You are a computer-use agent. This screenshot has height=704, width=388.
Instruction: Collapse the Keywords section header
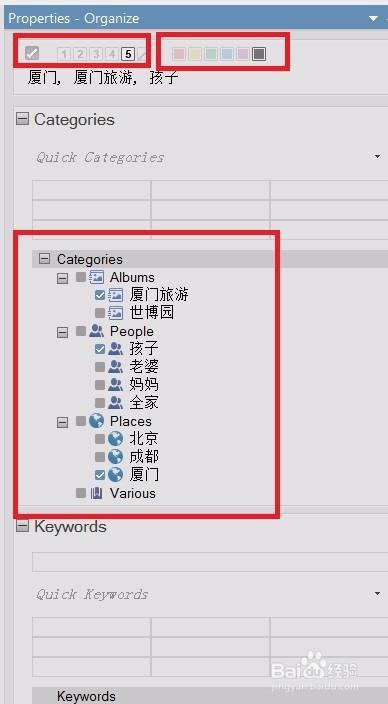22,526
